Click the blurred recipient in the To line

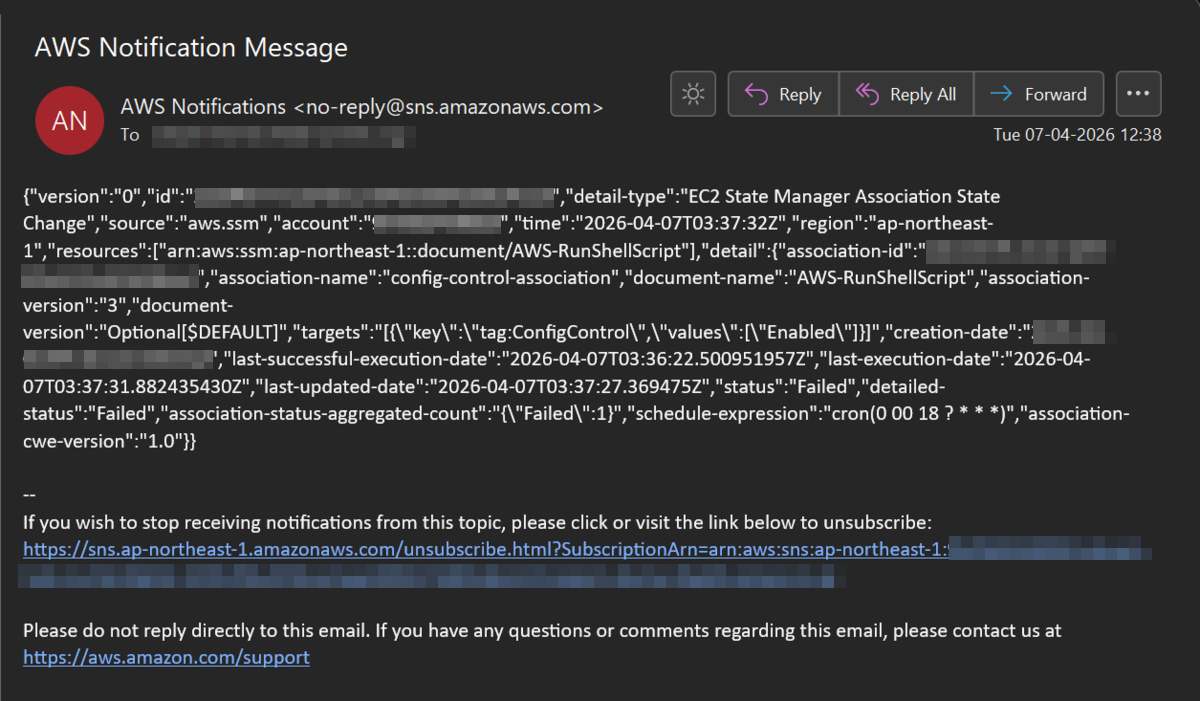pyautogui.click(x=283, y=135)
